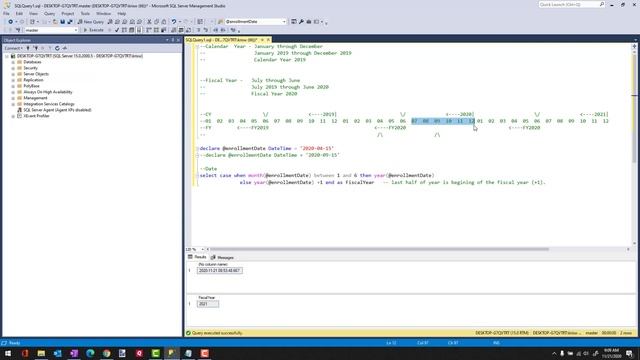Click the Refresh icon in Object Explorer
This screenshot has width=640, height=360.
(x=57, y=48)
